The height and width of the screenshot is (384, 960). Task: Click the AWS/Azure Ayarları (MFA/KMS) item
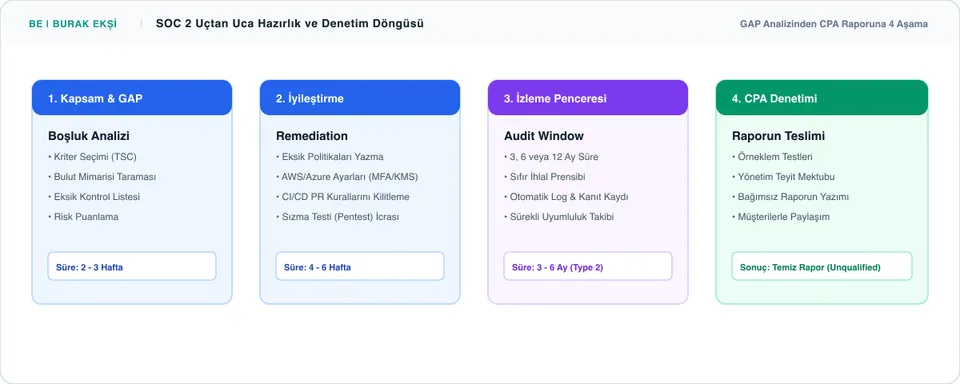click(x=347, y=177)
